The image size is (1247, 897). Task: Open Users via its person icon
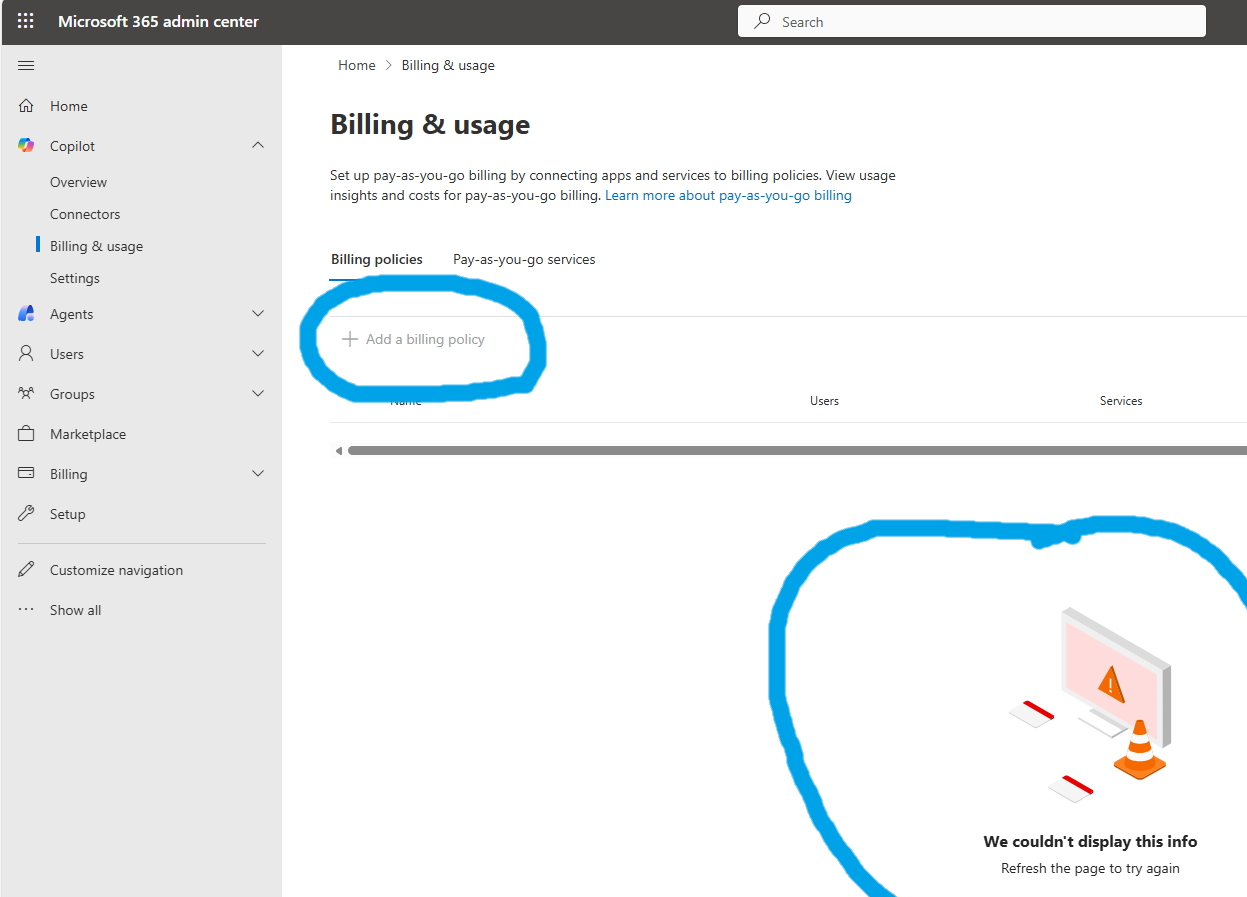[25, 353]
